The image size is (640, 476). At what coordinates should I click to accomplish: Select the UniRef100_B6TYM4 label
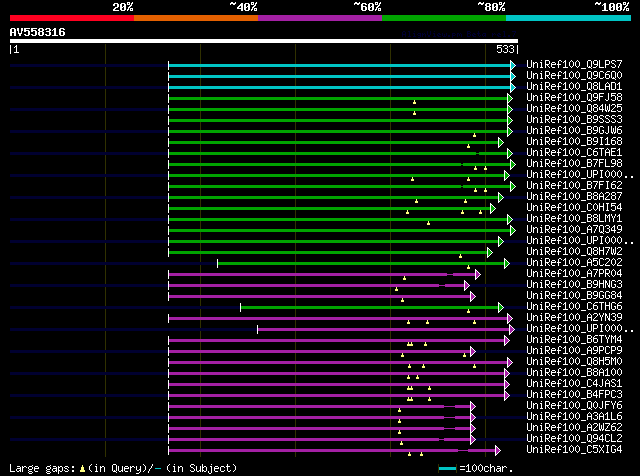point(574,340)
